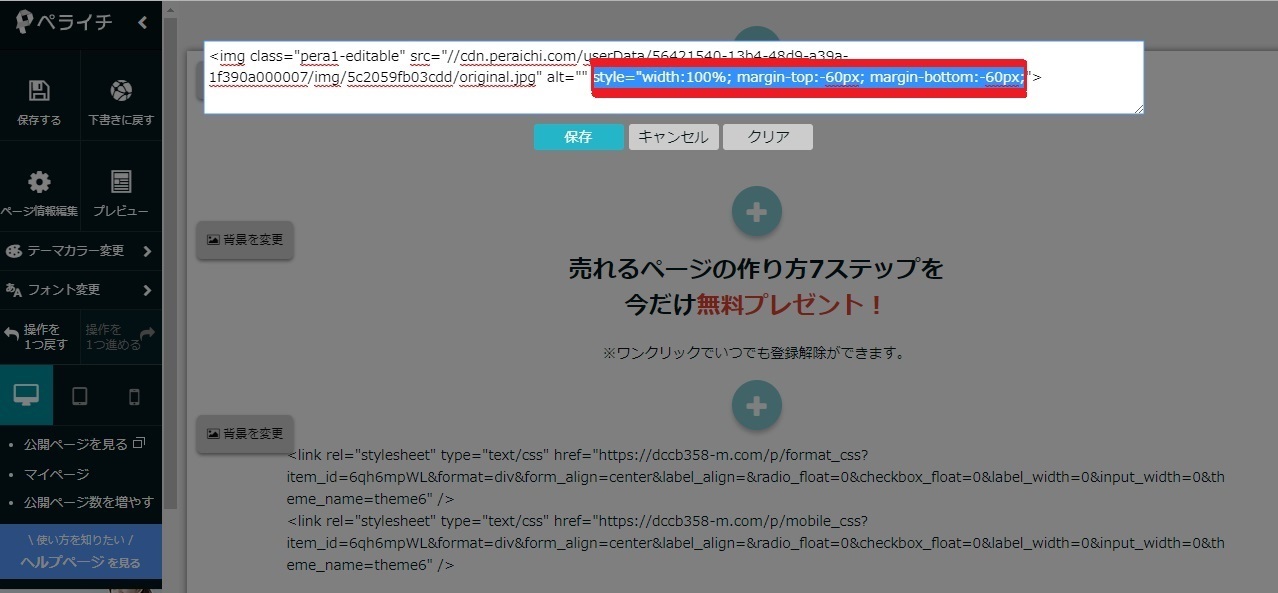Switch to desktop monitor view
The width and height of the screenshot is (1278, 593).
(x=26, y=395)
